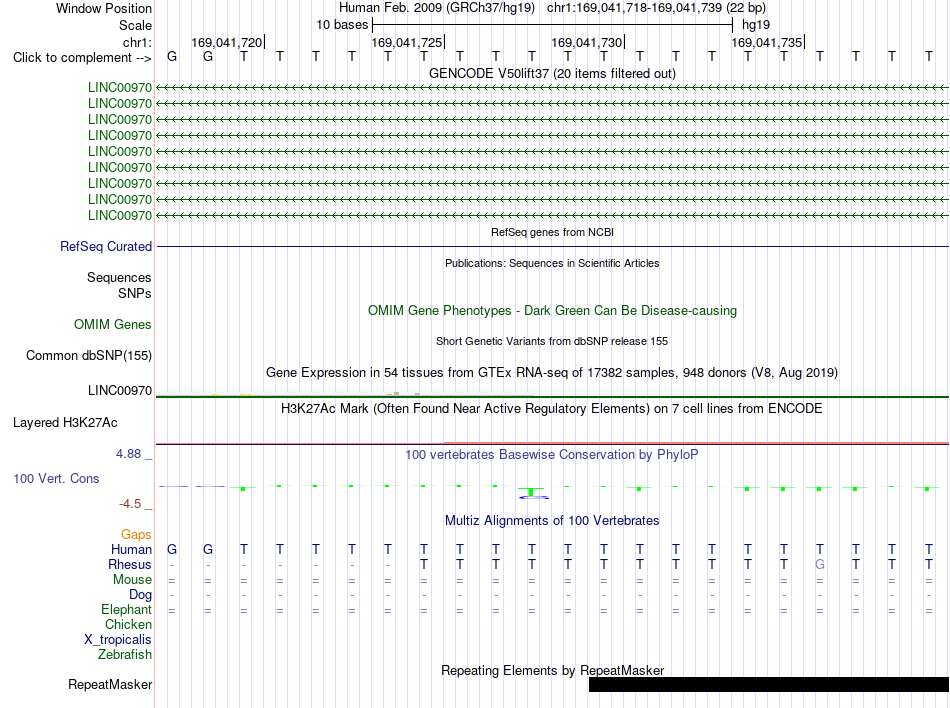This screenshot has width=950, height=708.
Task: Click the 'Layered H3K27Ac' side label
Action: coord(65,423)
